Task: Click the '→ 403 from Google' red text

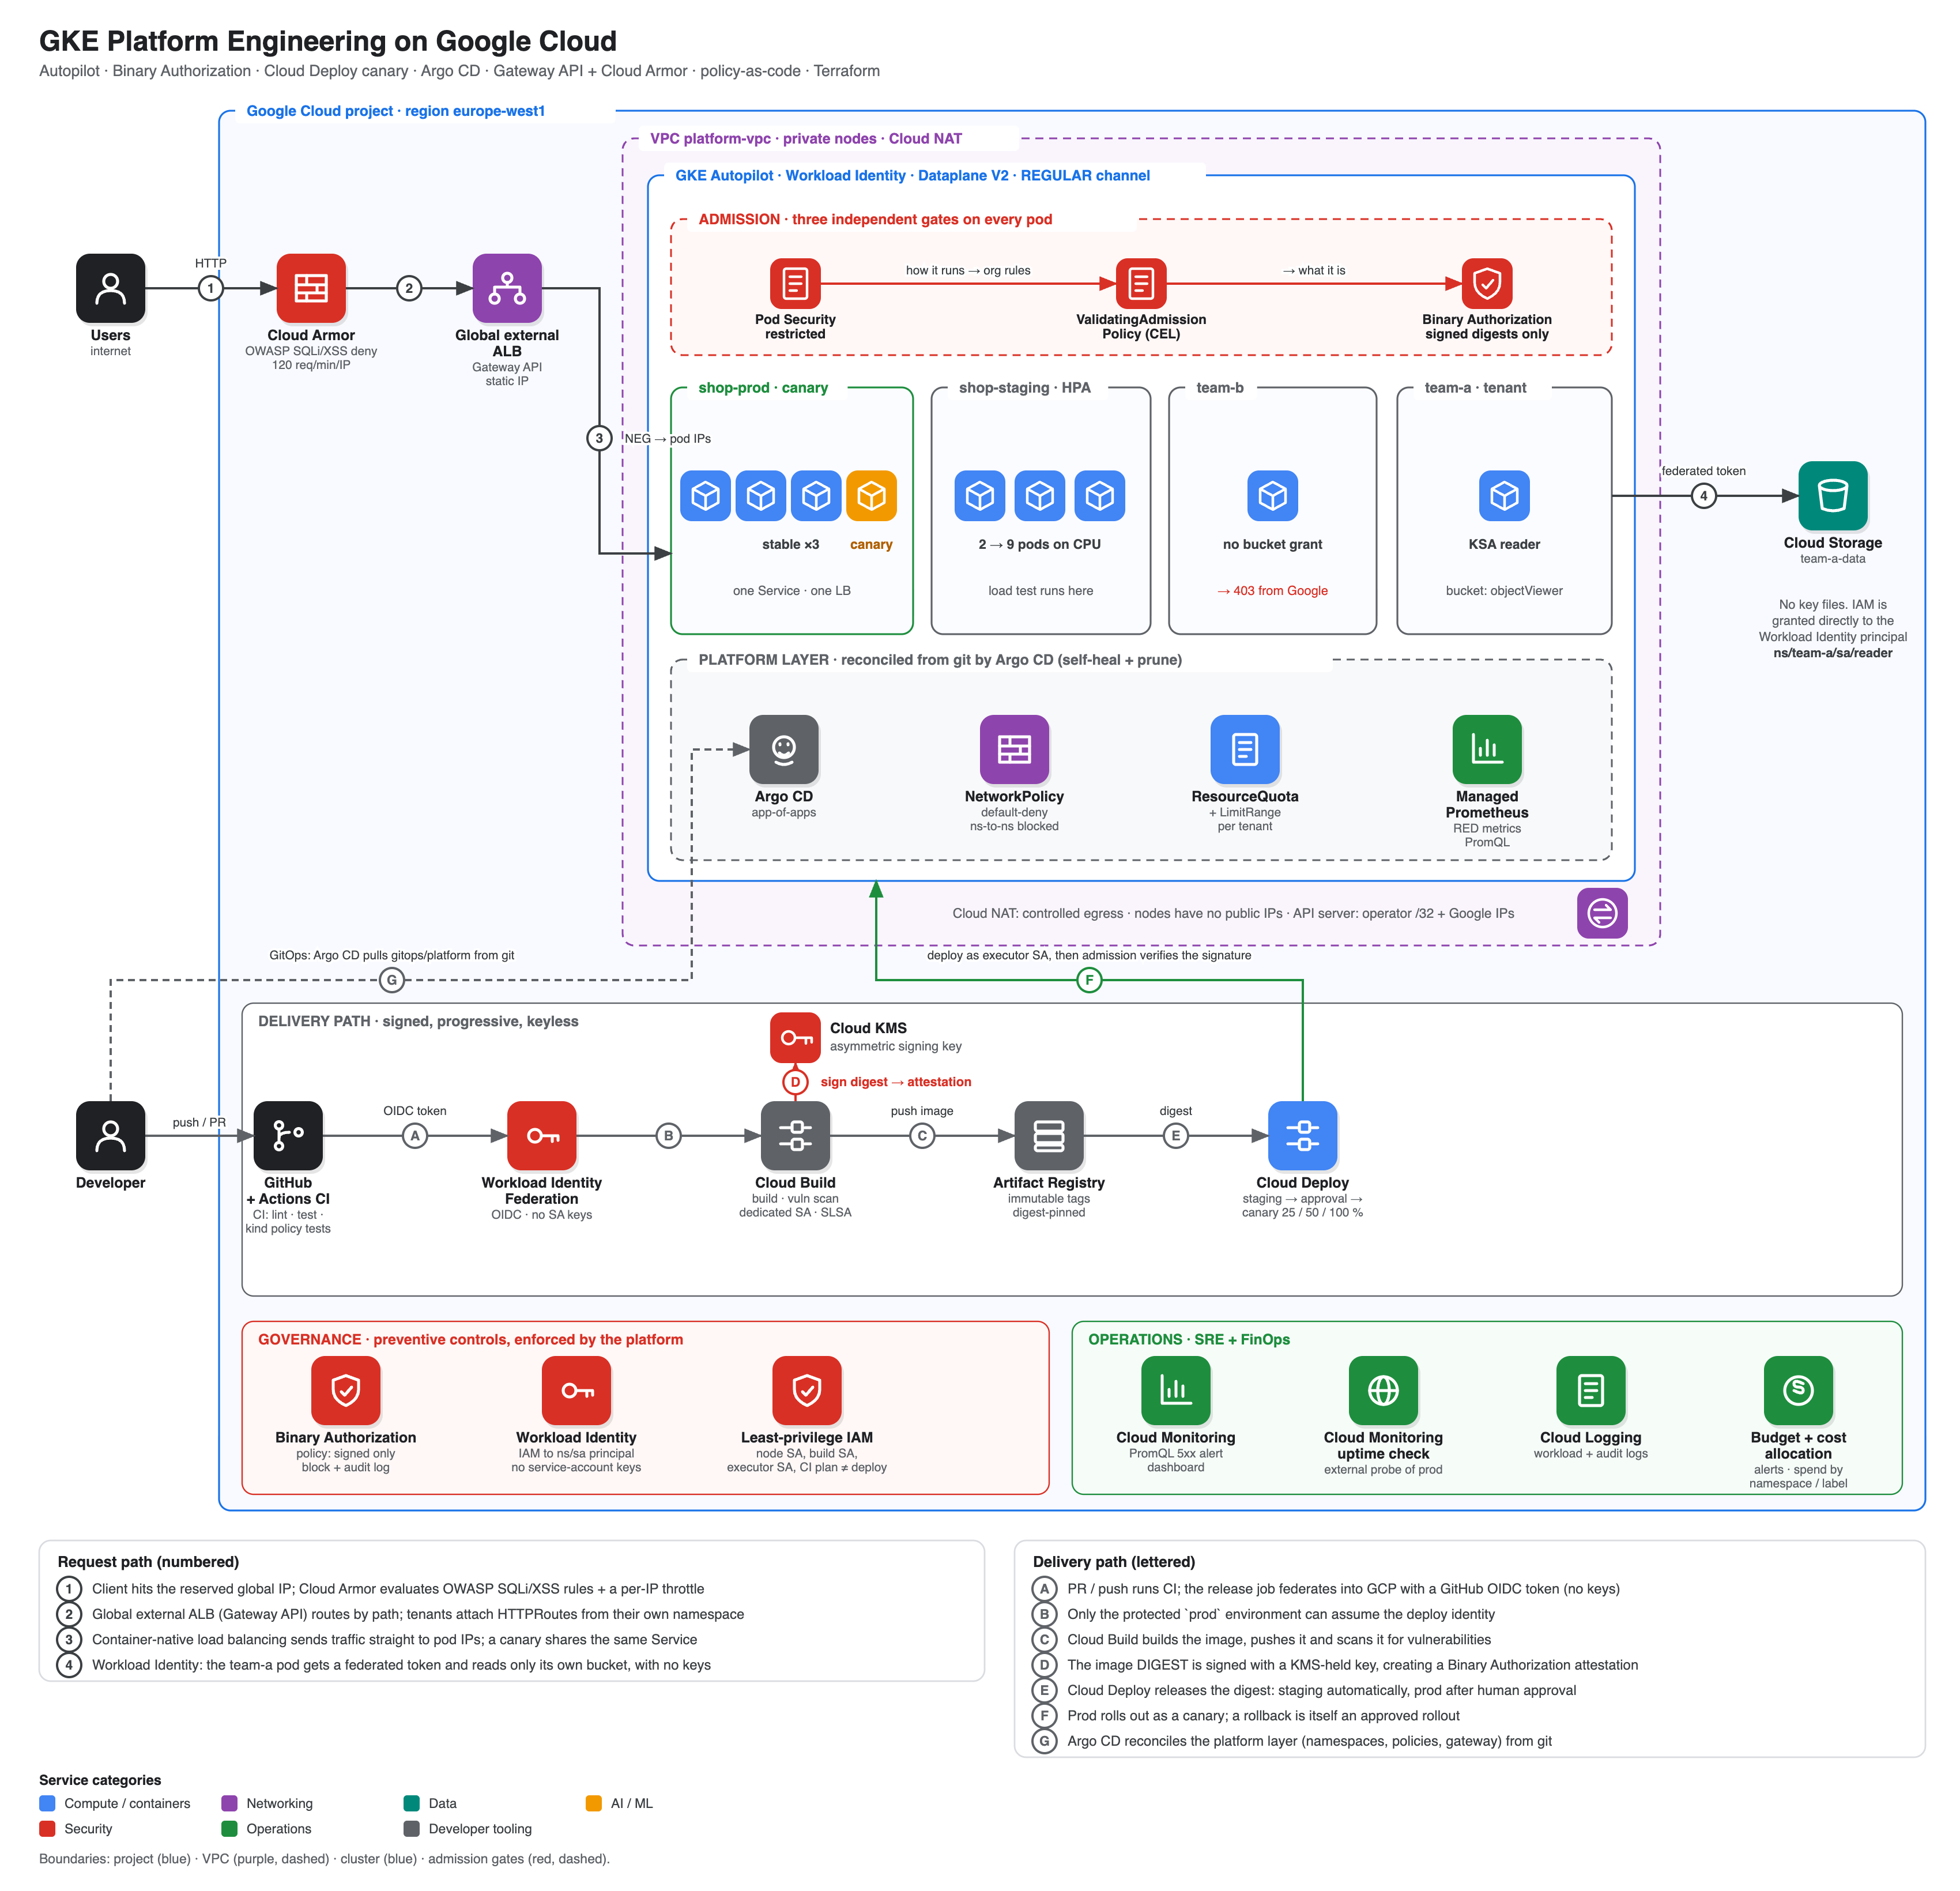Action: 1272,591
